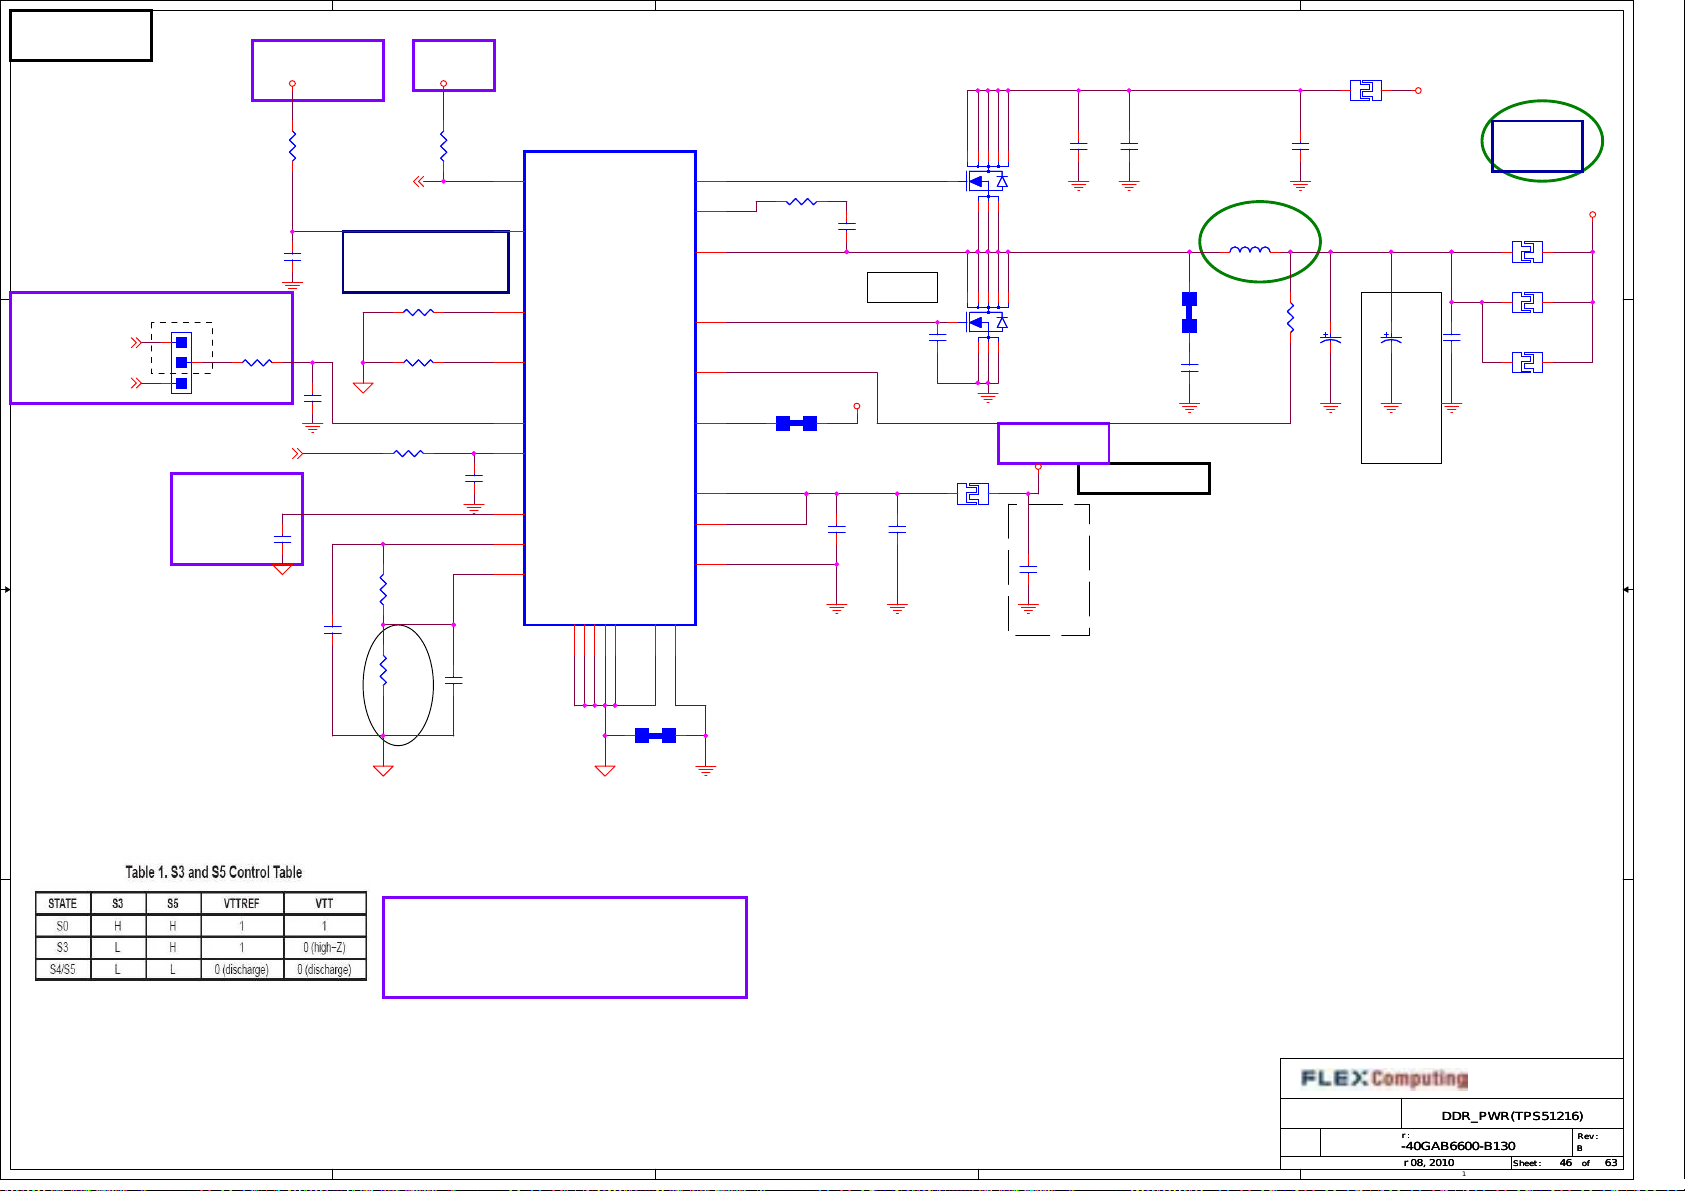The width and height of the screenshot is (1685, 1191).
Task: Select '0 (discharge)' in the VTTREF column
Action: pyautogui.click(x=242, y=969)
